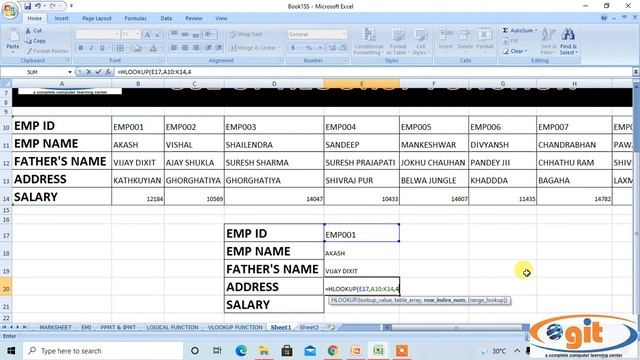The height and width of the screenshot is (360, 640).
Task: Cut the selection with Cut
Action: point(33,31)
